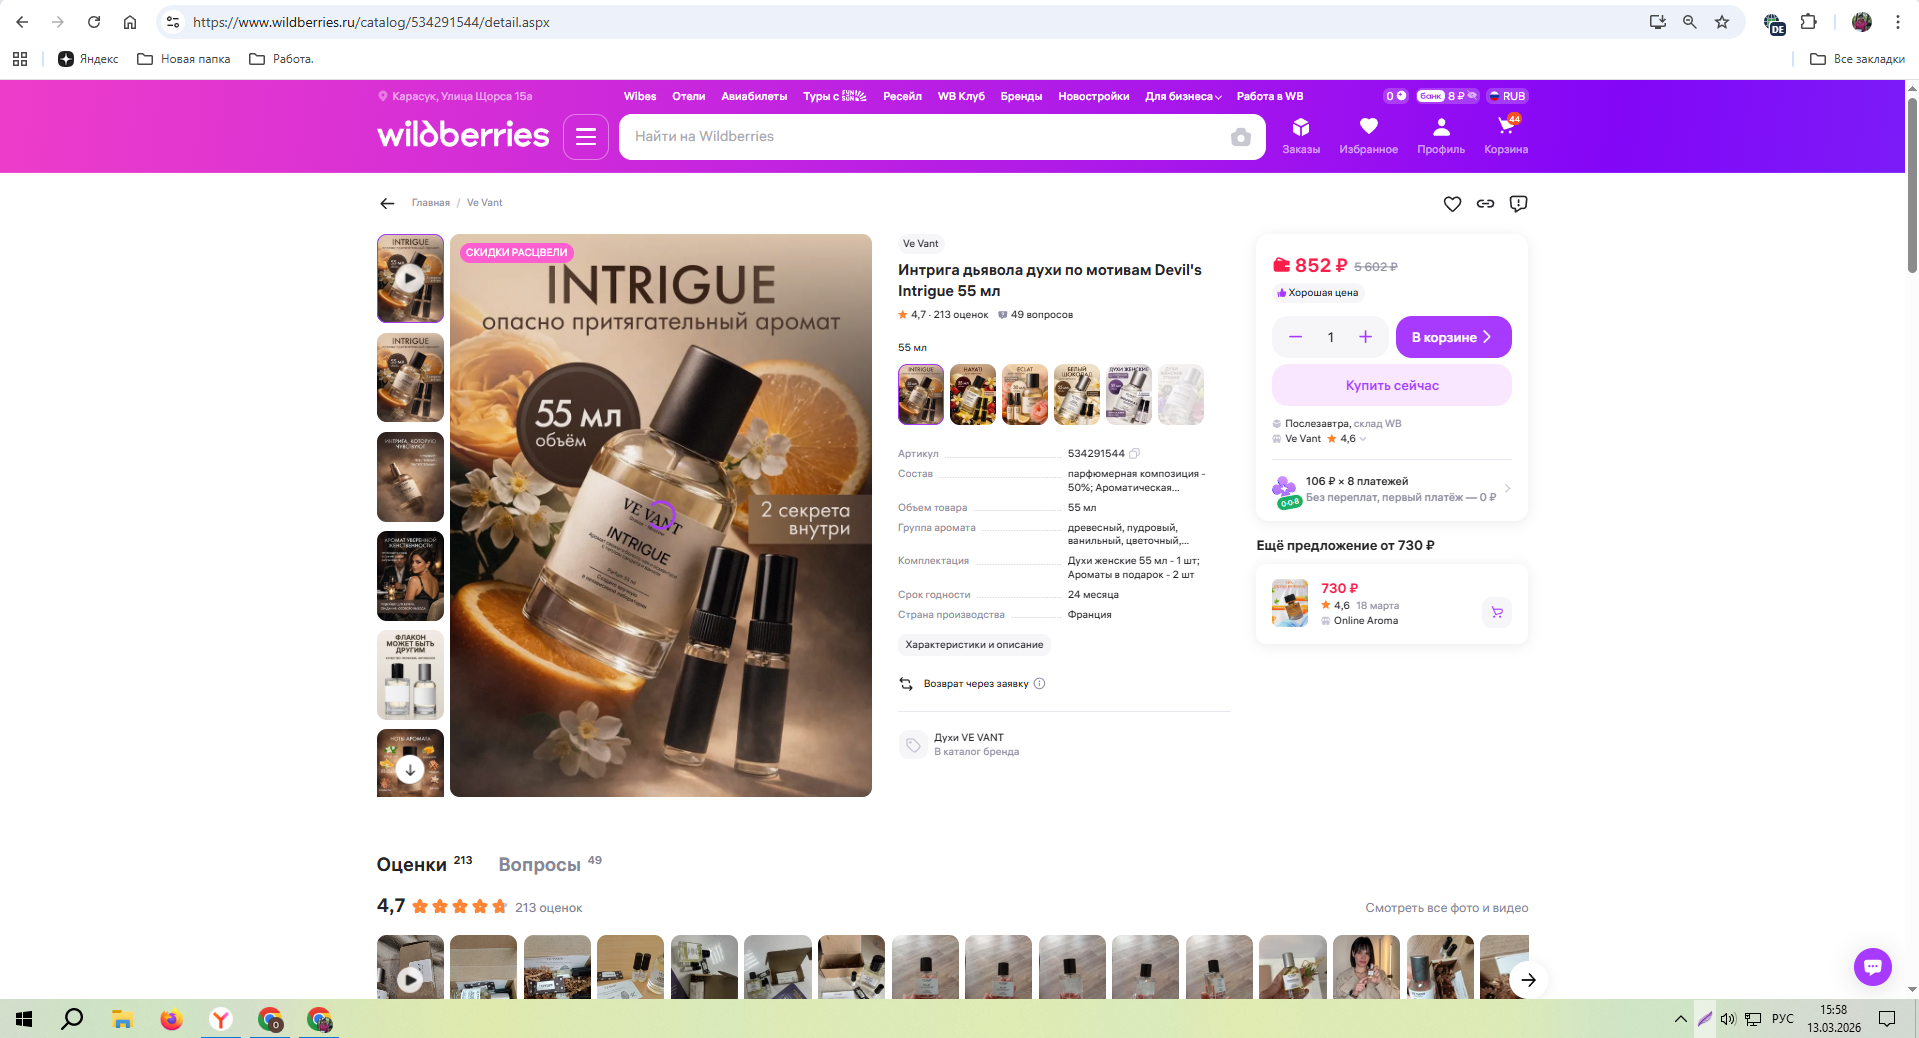Screen dimensions: 1919x1038
Task: Open the Флакон может быть другим gallery thumbnail
Action: (x=410, y=675)
